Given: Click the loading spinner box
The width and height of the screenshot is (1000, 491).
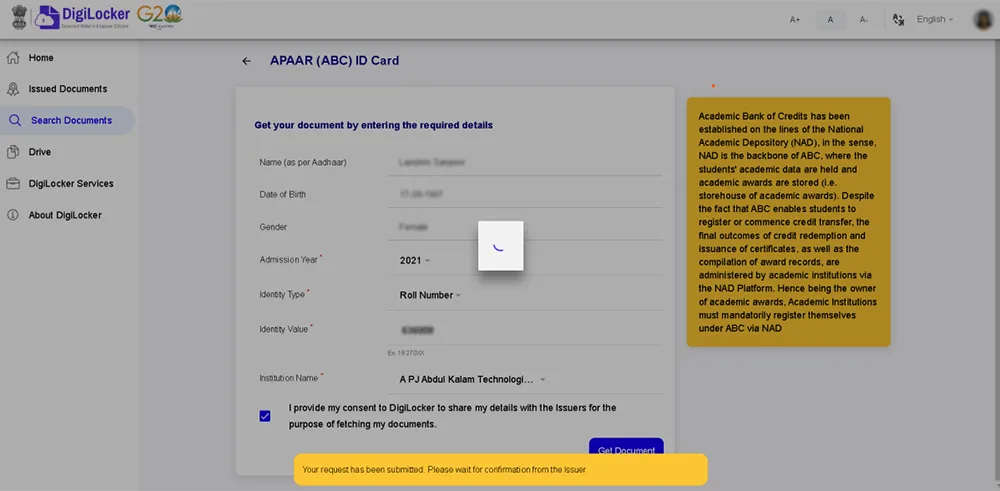Looking at the screenshot, I should click(501, 246).
